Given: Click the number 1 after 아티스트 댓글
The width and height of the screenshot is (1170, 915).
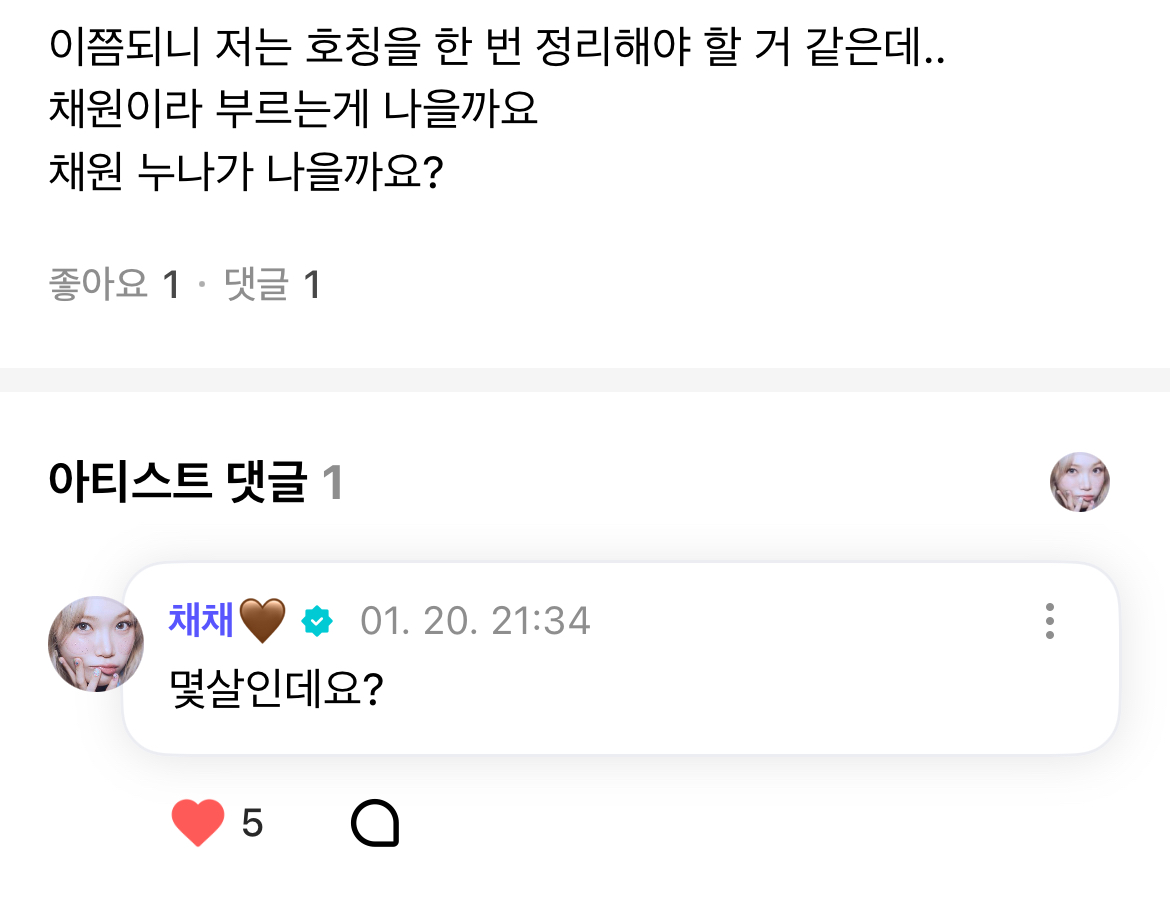Looking at the screenshot, I should (333, 484).
